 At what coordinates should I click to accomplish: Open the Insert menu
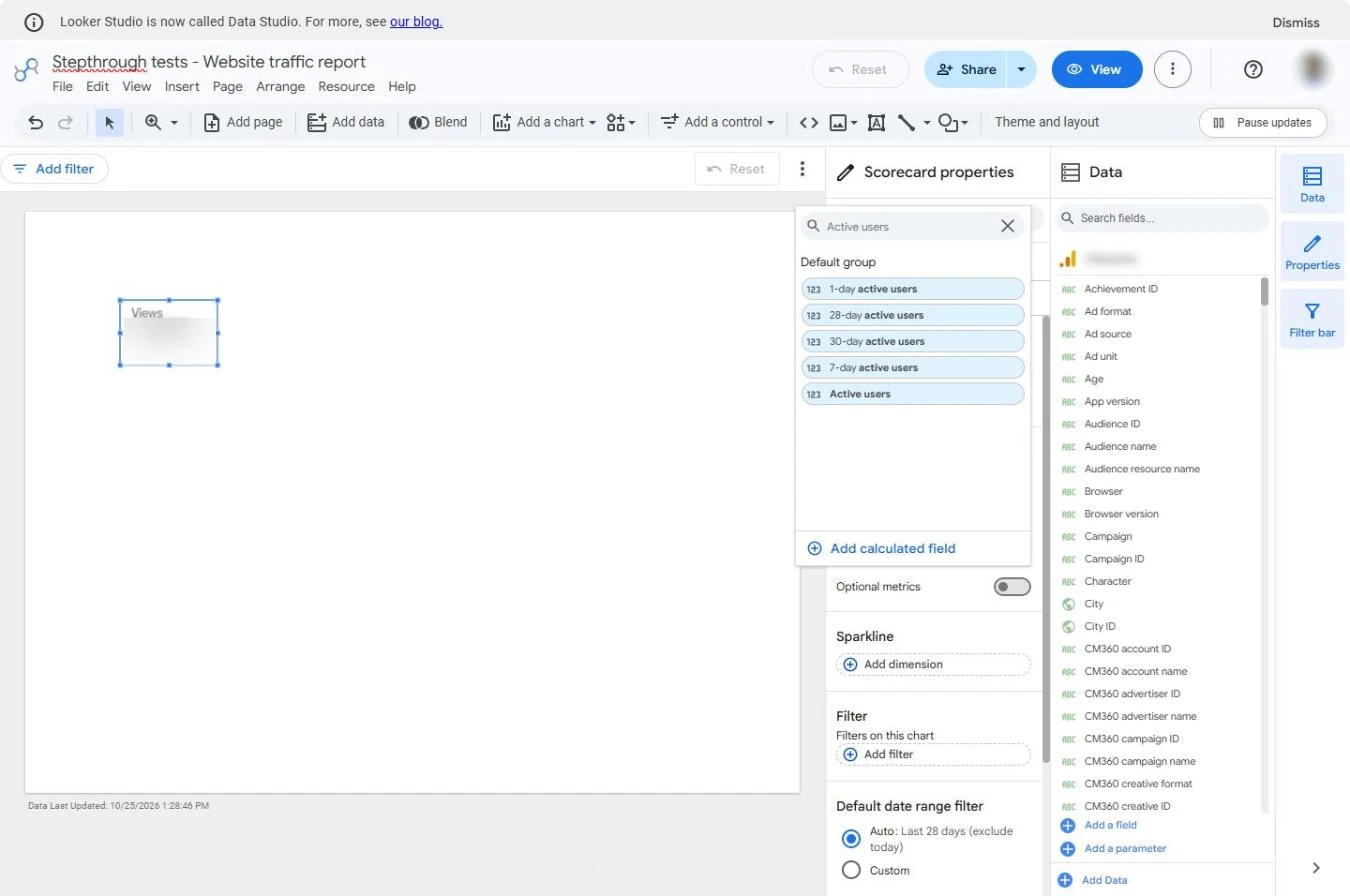click(182, 87)
